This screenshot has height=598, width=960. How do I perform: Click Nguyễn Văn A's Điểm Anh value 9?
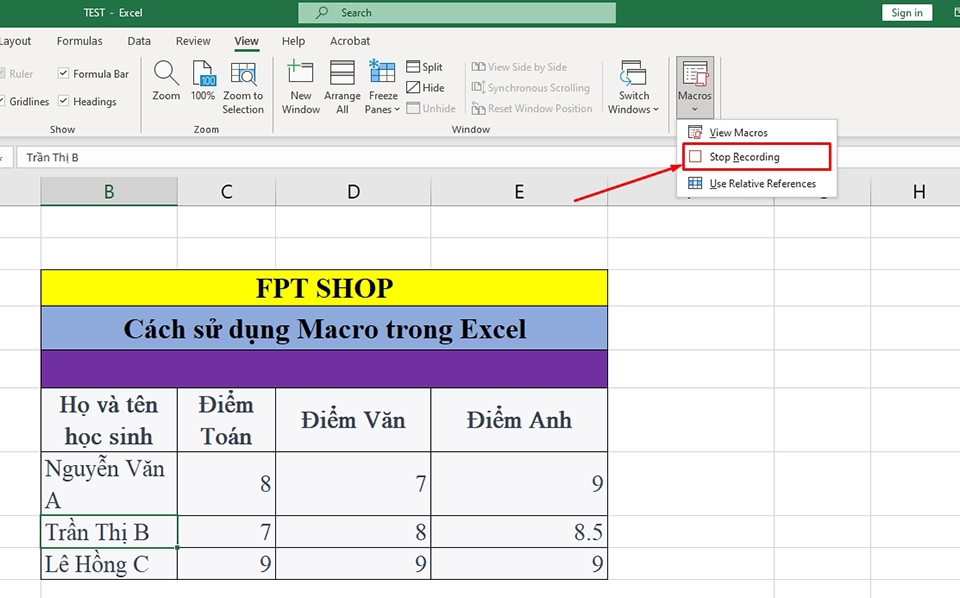[519, 484]
